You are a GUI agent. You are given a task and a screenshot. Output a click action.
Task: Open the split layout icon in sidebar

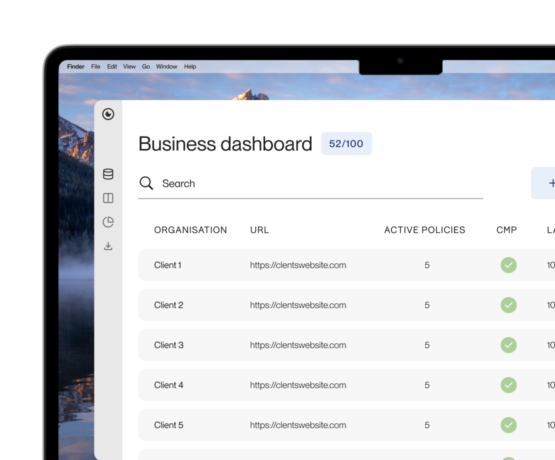click(x=108, y=198)
